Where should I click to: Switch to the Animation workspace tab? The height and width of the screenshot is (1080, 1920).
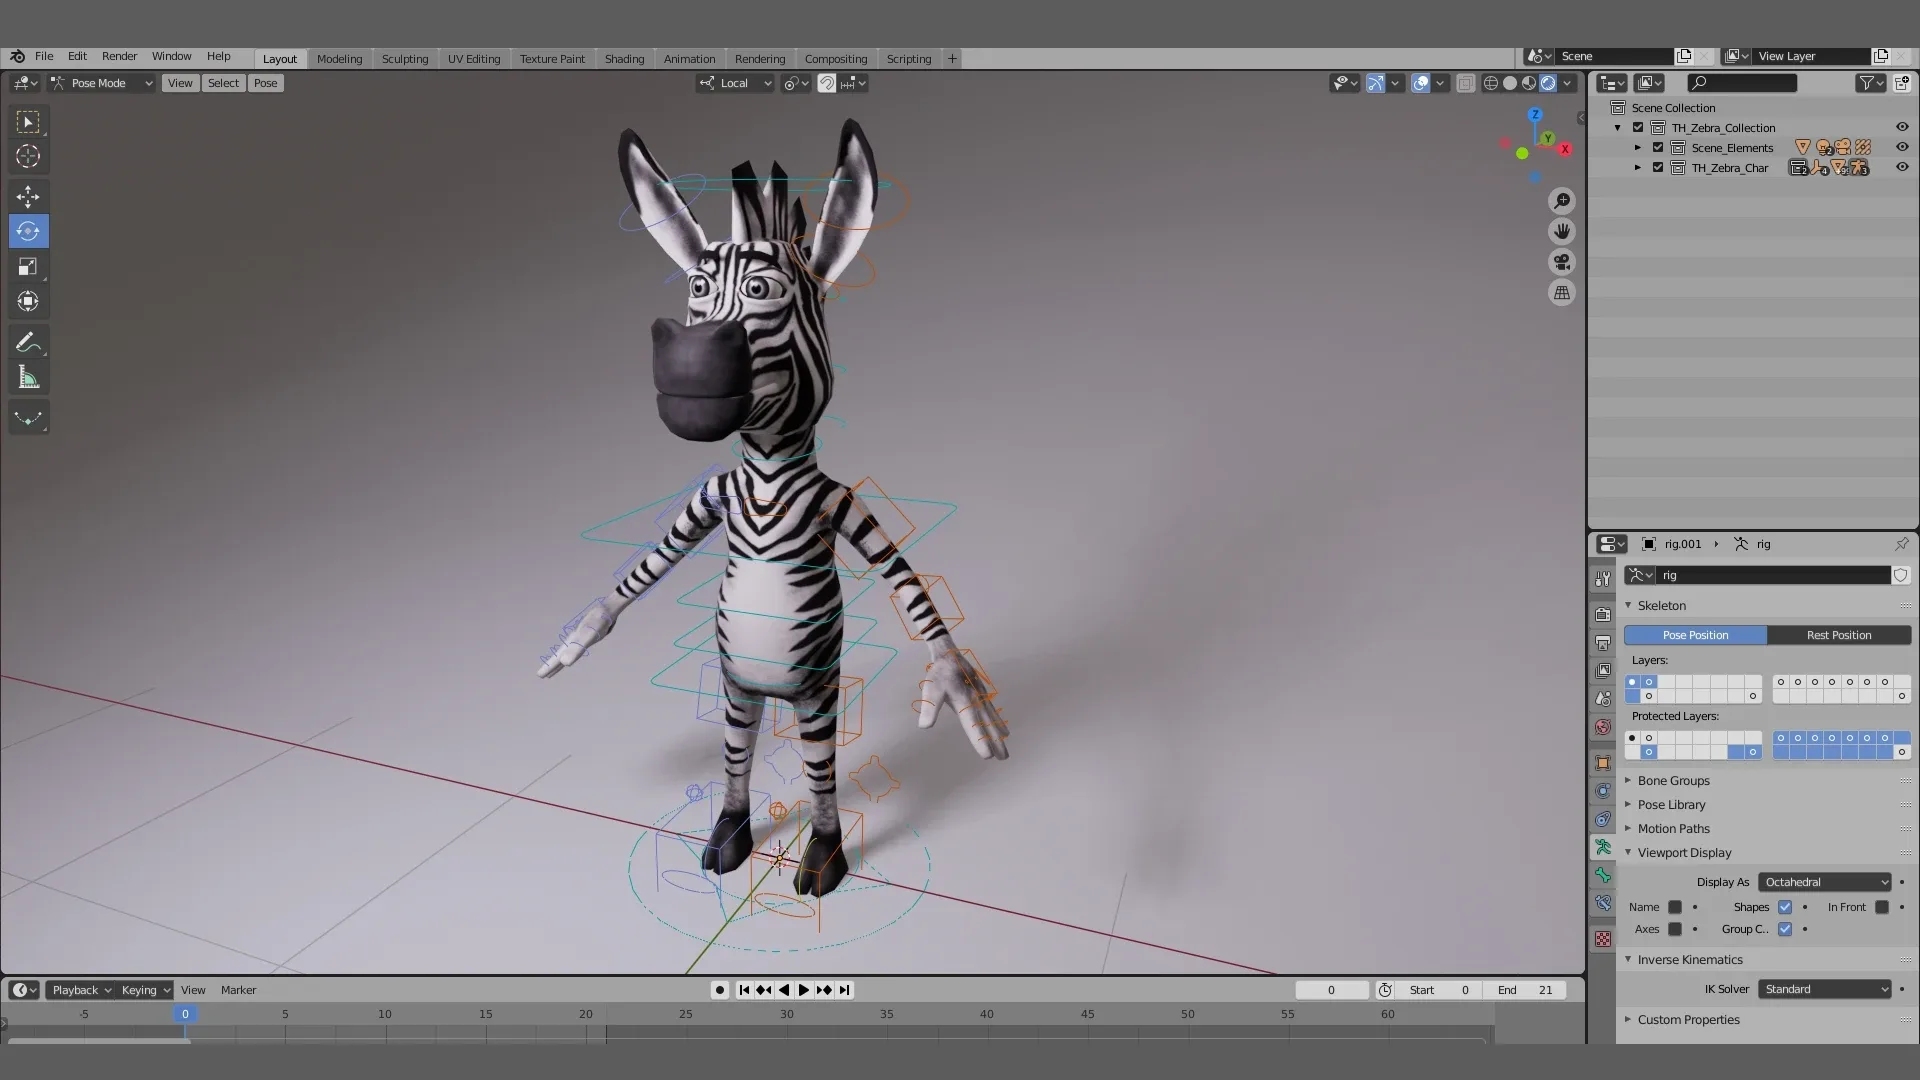coord(689,59)
